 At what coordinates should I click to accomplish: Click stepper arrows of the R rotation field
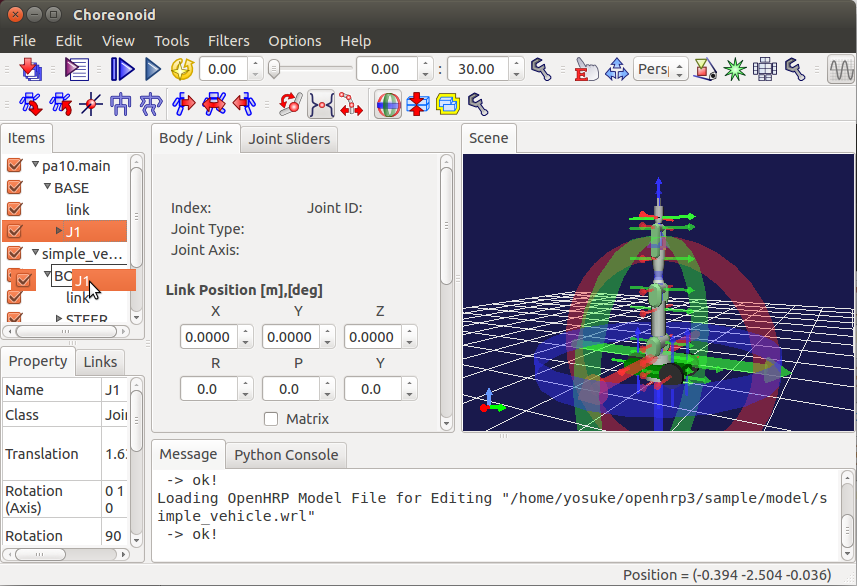245,389
